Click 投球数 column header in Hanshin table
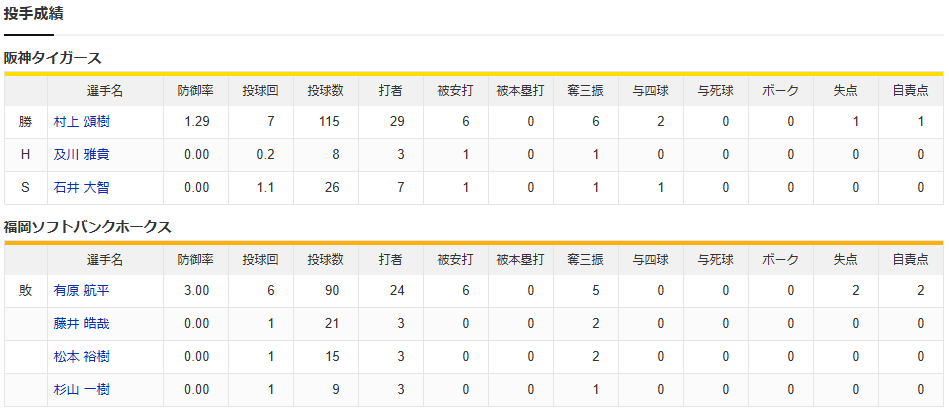This screenshot has width=949, height=411. coord(325,91)
